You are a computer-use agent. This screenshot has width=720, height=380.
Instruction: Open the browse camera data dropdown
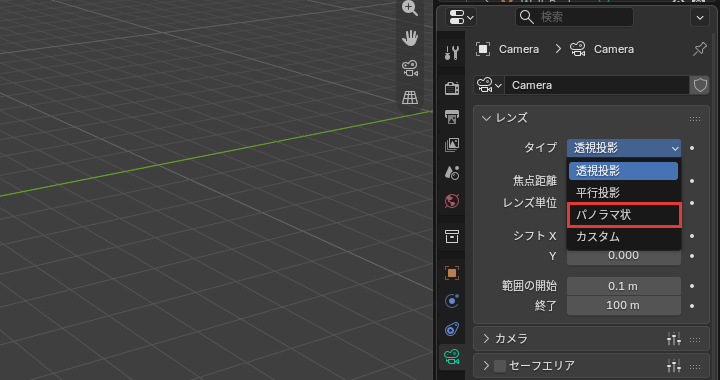[489, 85]
